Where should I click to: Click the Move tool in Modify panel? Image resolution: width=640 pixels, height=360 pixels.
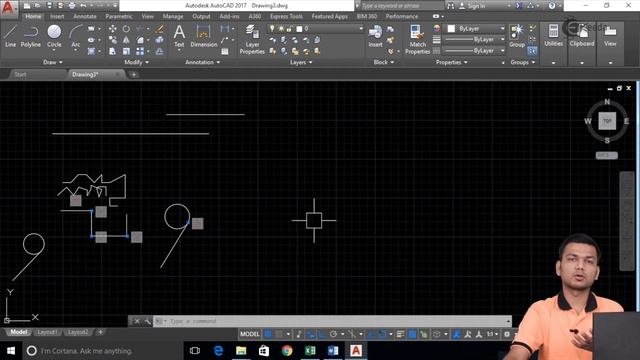tap(113, 29)
